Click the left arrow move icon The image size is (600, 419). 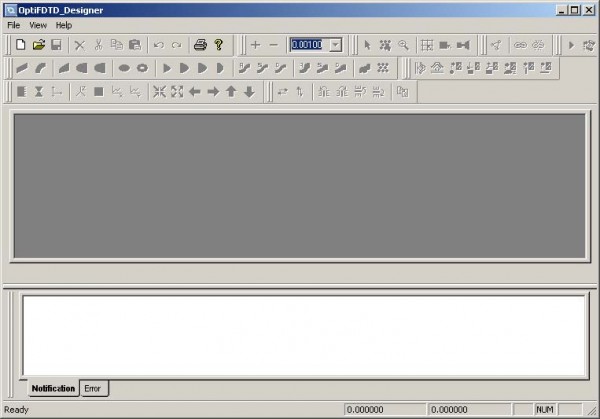(195, 92)
